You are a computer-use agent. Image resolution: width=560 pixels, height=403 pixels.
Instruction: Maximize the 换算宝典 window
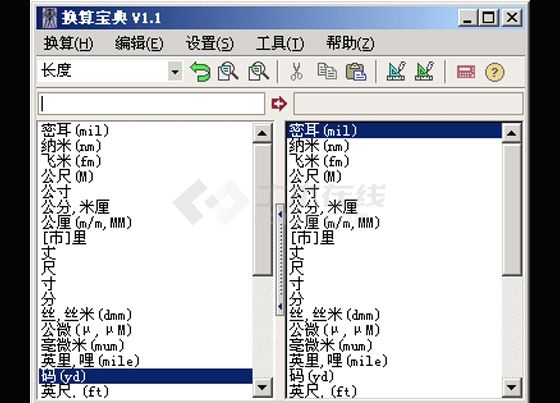pos(489,18)
